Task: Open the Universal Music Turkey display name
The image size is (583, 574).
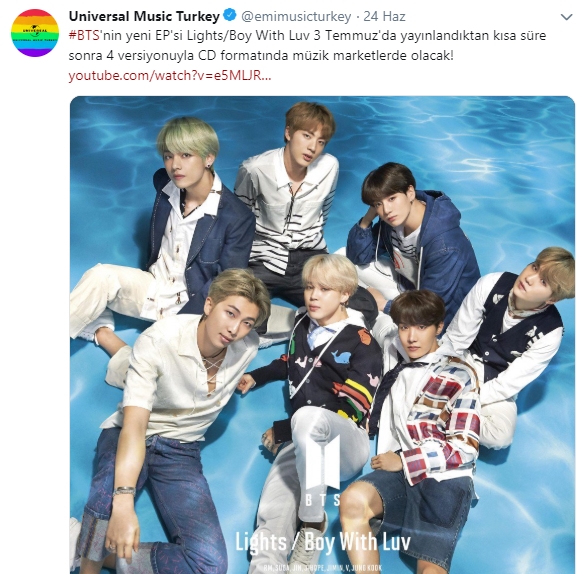Action: (x=144, y=16)
